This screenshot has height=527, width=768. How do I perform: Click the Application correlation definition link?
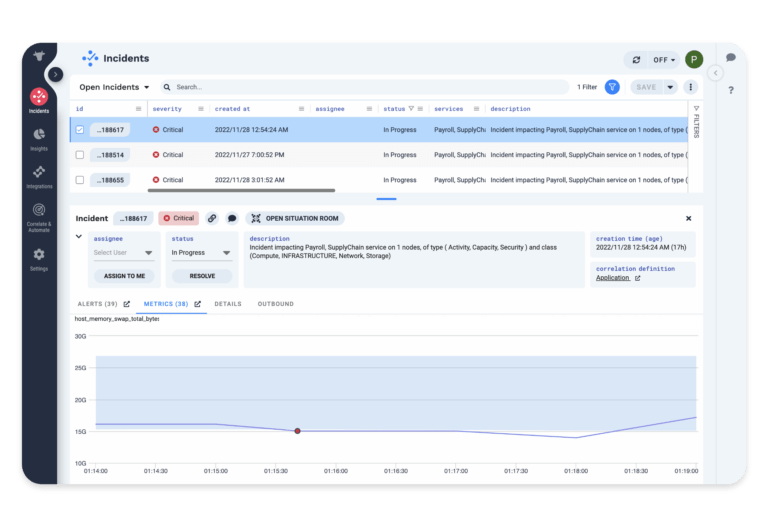[x=613, y=278]
